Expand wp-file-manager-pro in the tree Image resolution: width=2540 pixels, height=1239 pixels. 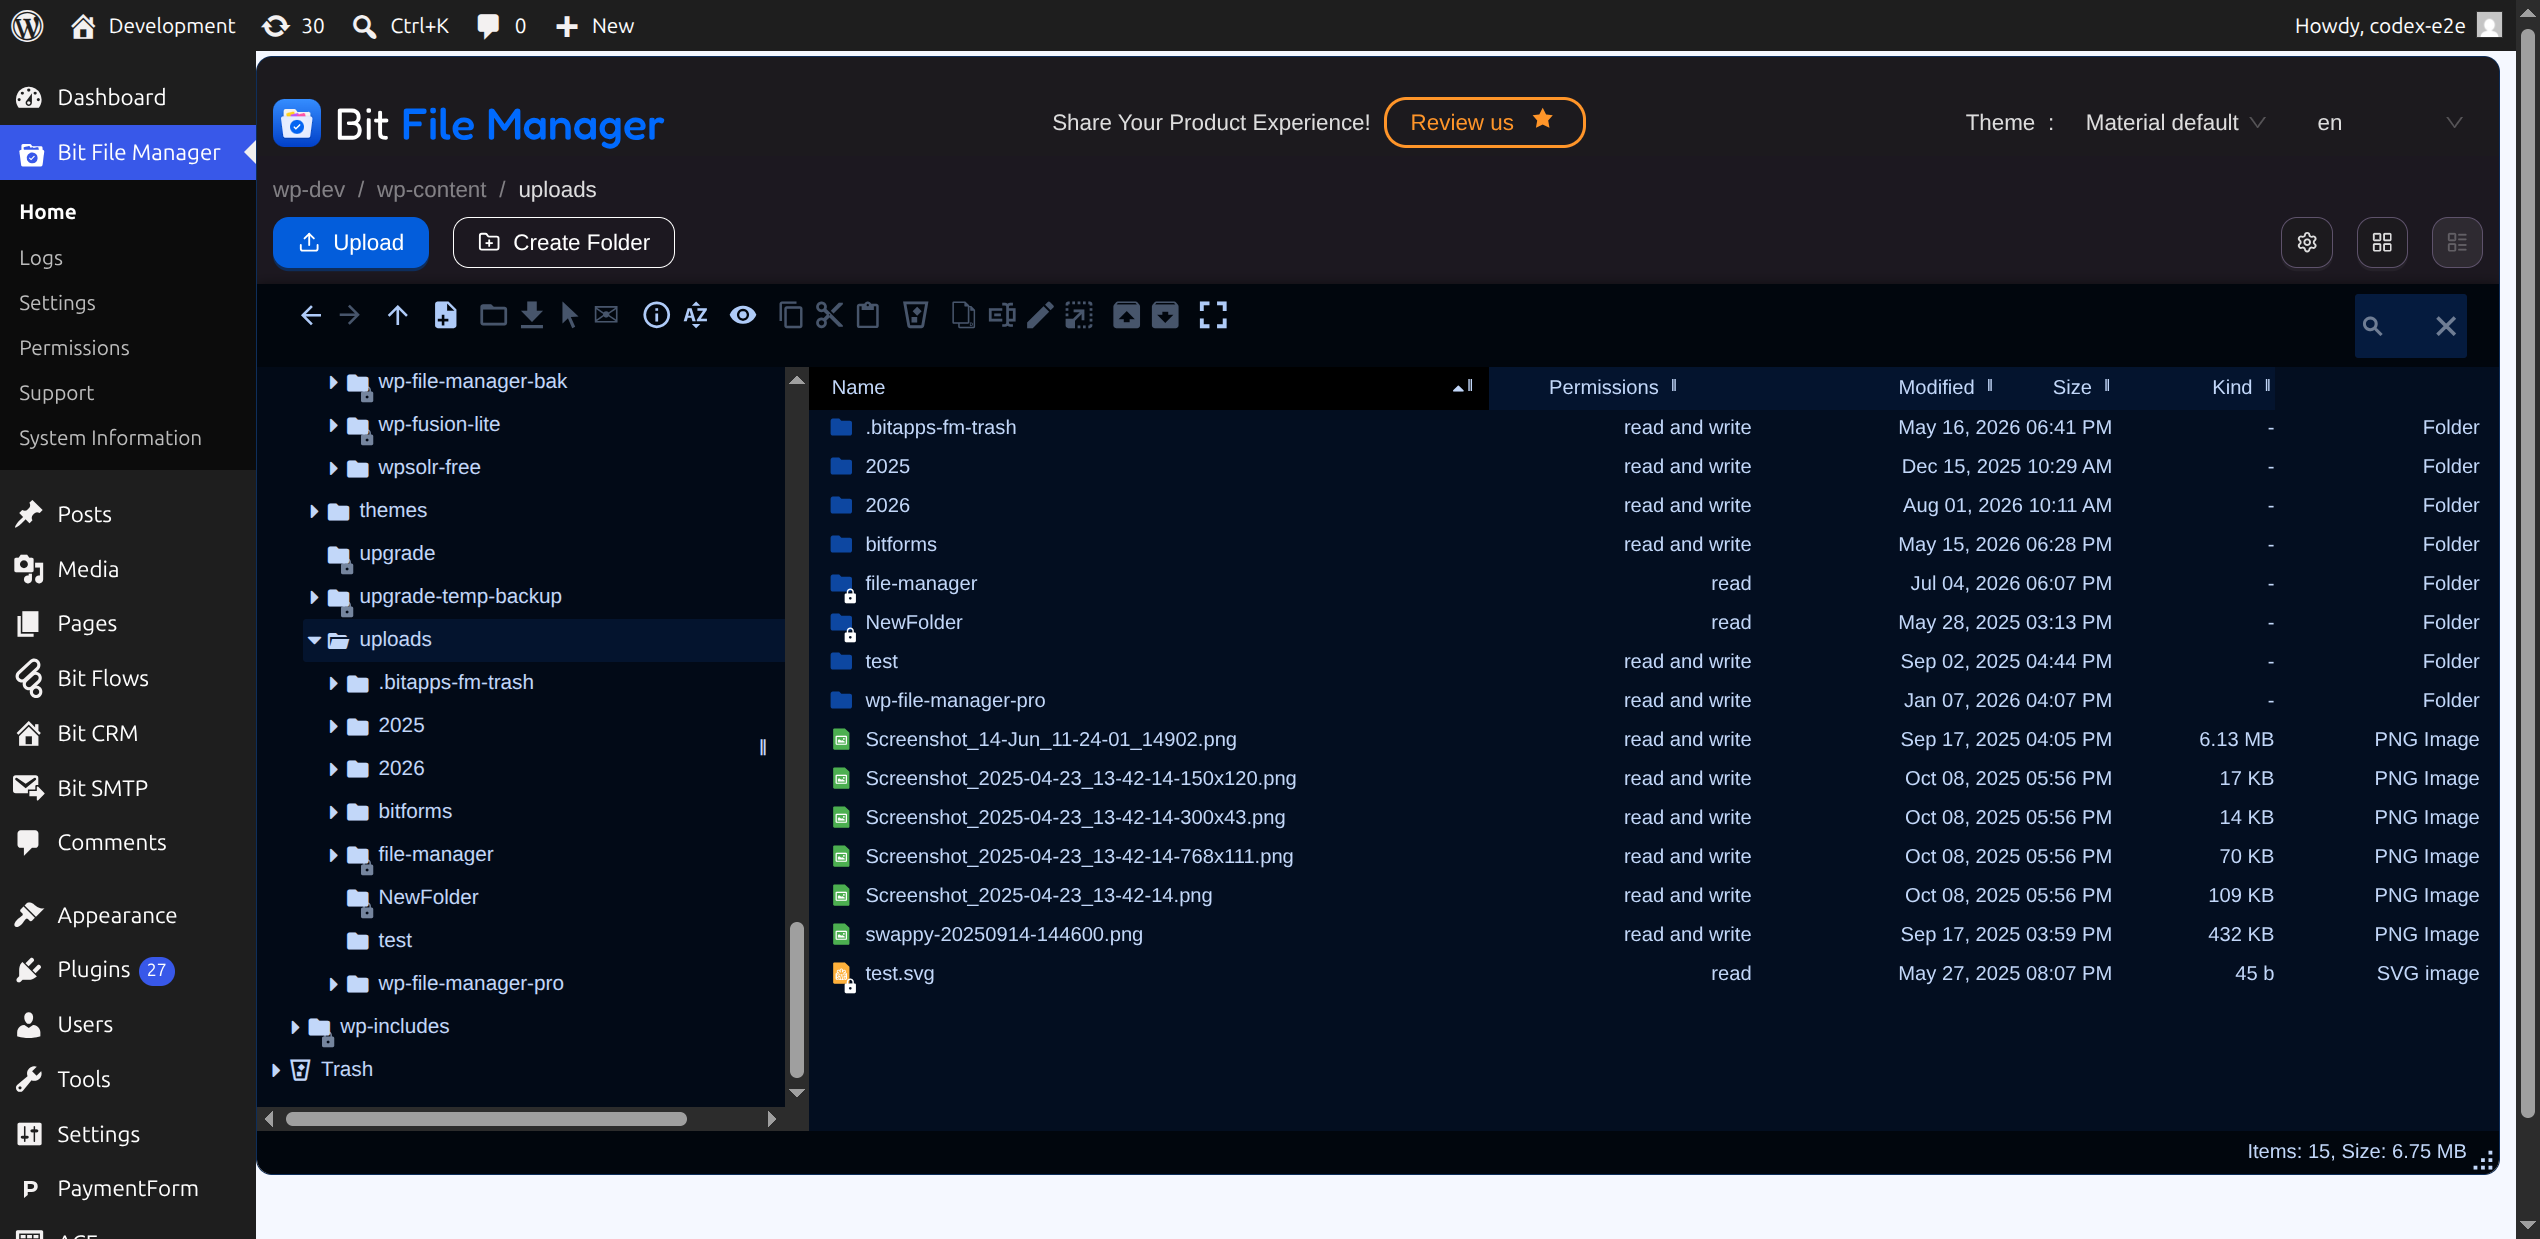click(333, 984)
